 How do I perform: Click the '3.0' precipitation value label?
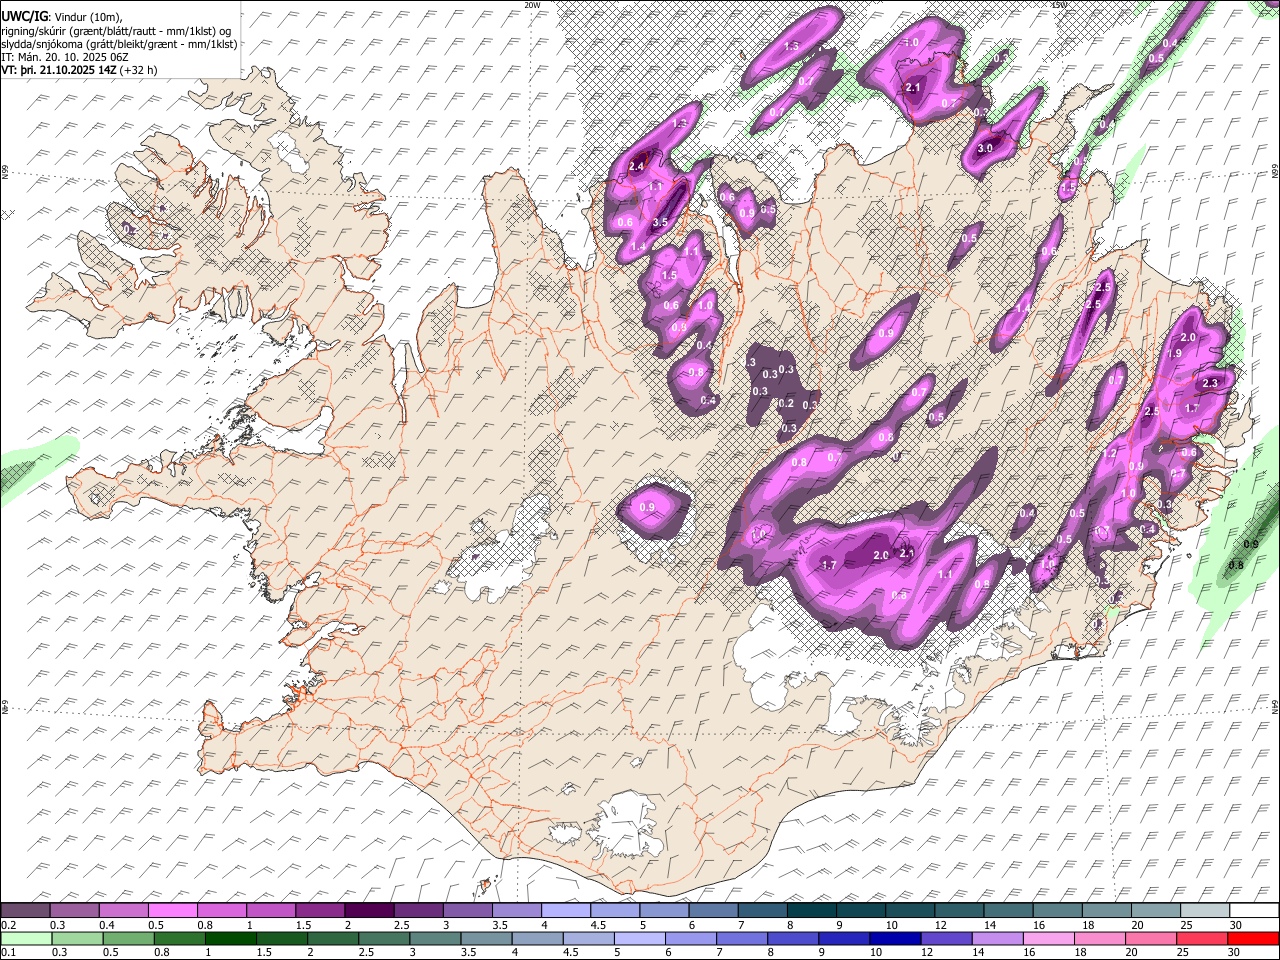click(x=985, y=148)
